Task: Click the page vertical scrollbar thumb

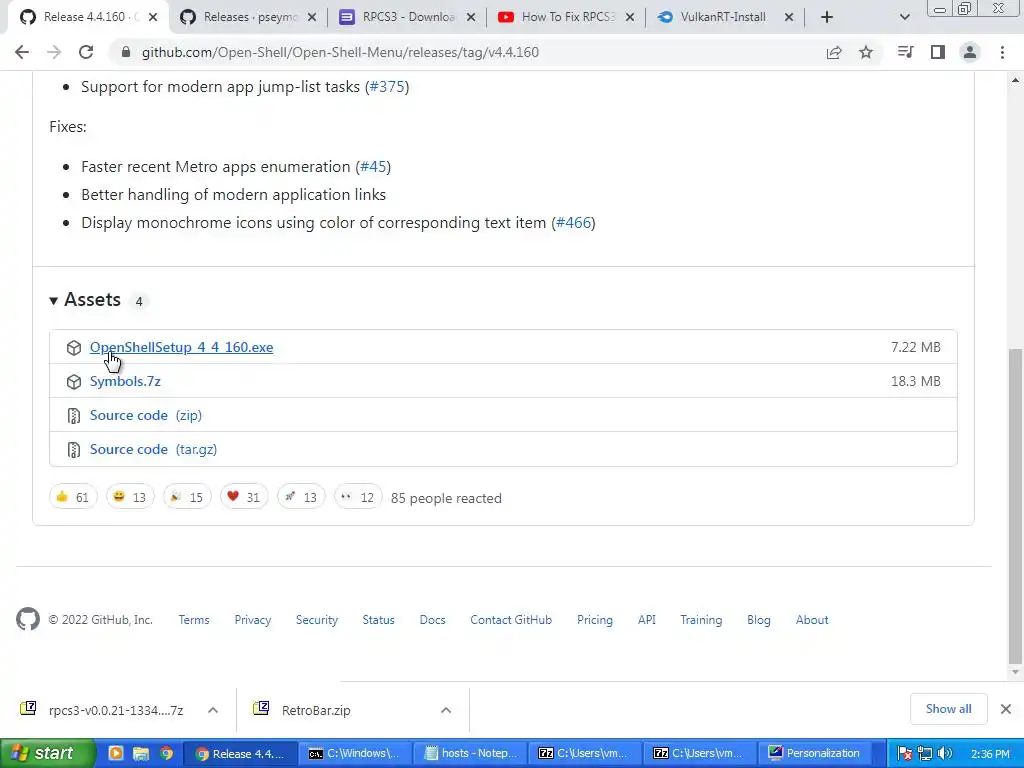Action: coord(1015,506)
